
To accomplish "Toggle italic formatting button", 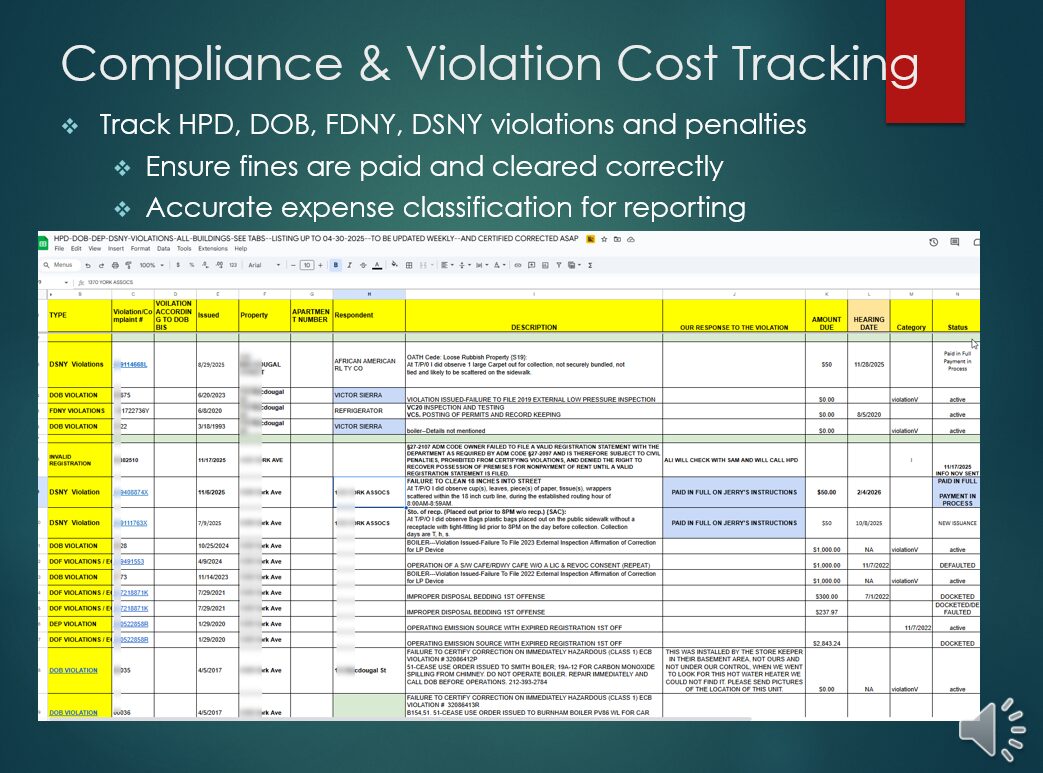I will [348, 265].
